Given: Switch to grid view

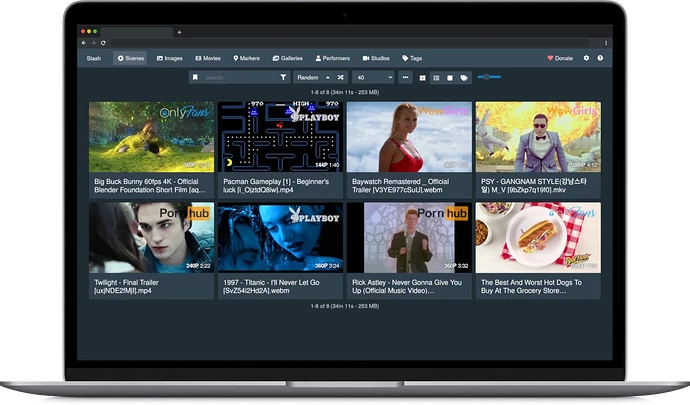Looking at the screenshot, I should 422,78.
